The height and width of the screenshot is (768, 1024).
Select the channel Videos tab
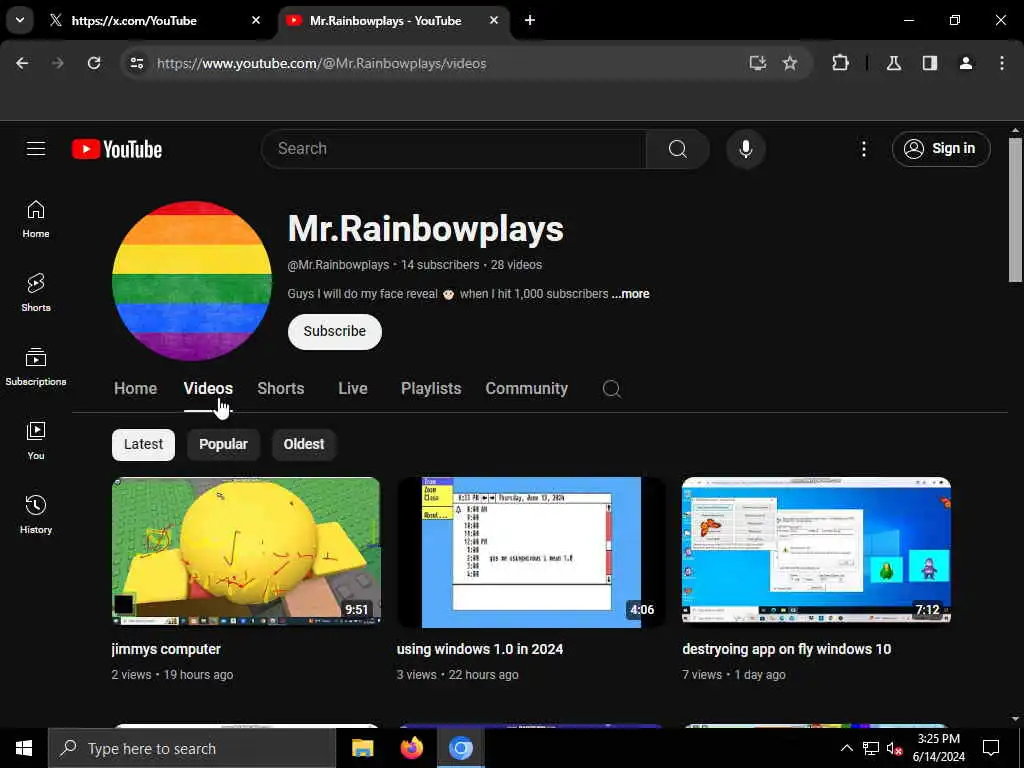(208, 389)
